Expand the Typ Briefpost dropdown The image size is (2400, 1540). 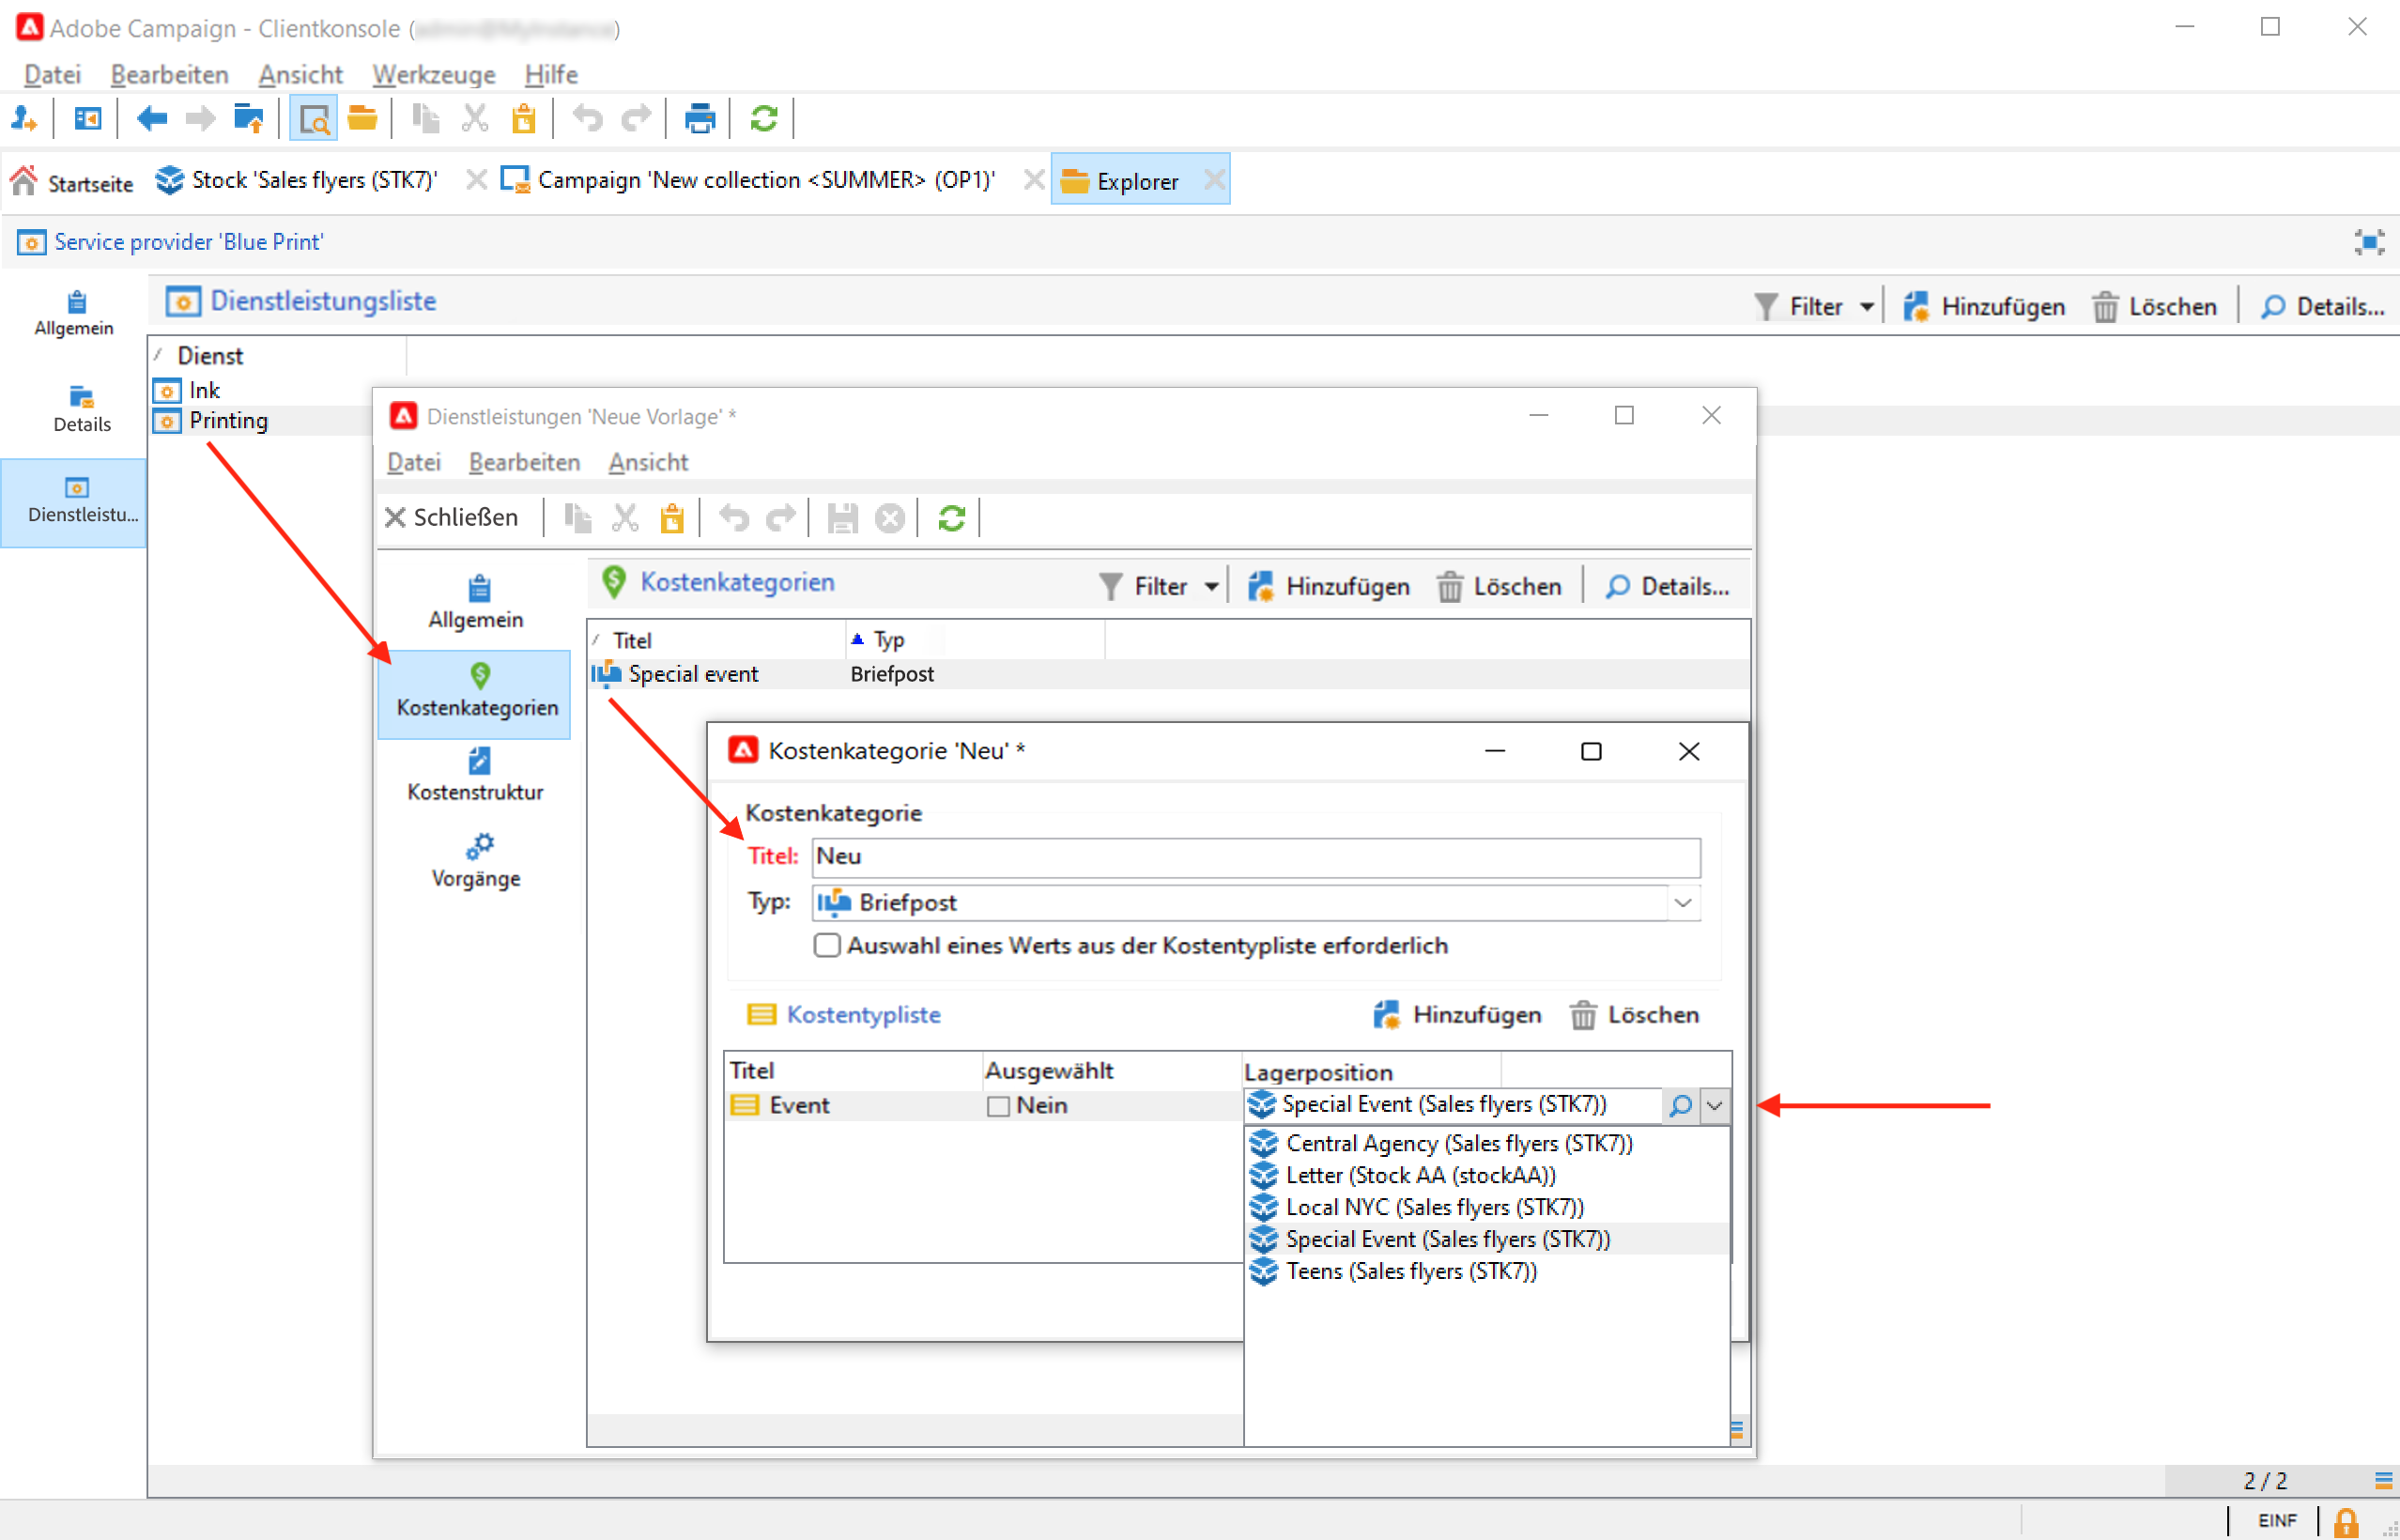[1683, 903]
